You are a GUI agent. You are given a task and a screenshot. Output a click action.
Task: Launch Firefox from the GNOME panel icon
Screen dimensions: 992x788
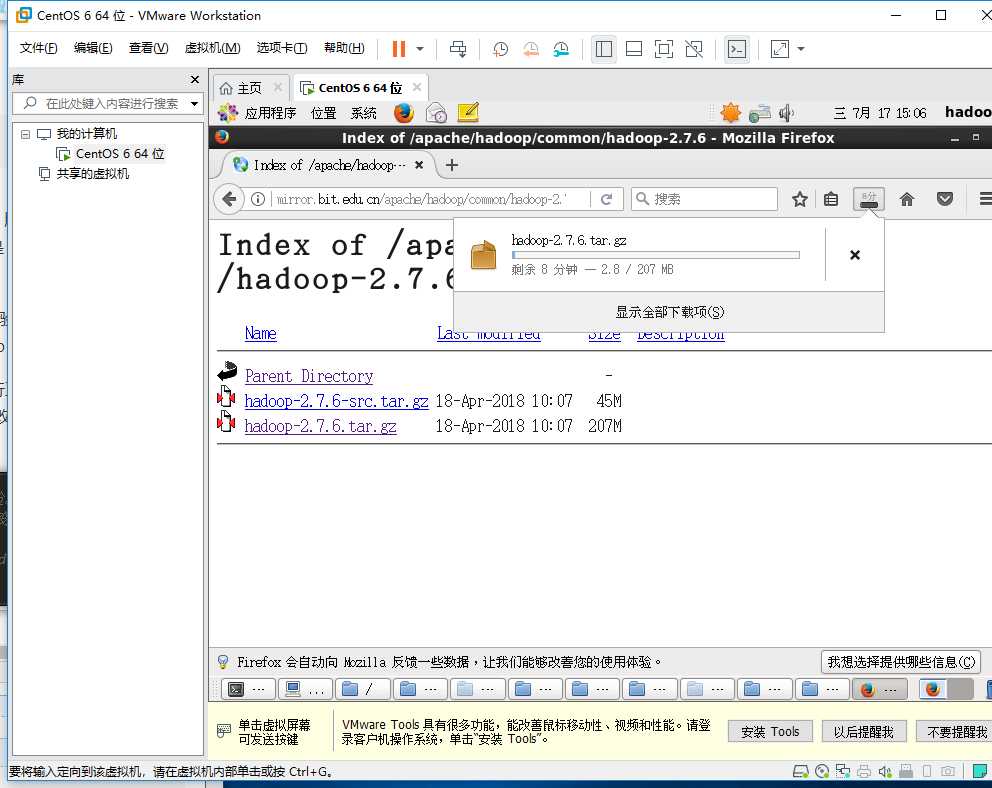[x=403, y=113]
